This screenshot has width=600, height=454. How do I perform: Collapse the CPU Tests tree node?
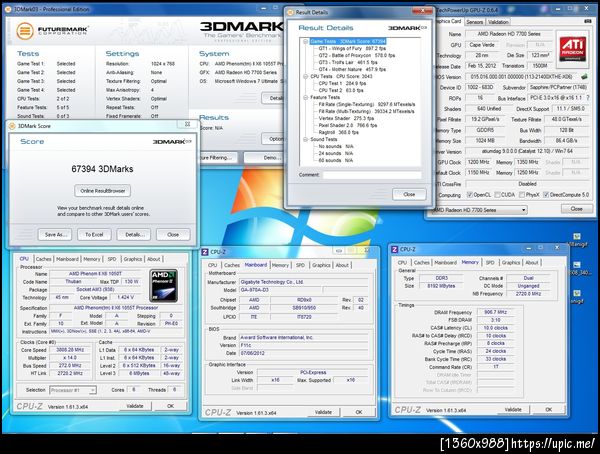[x=305, y=77]
